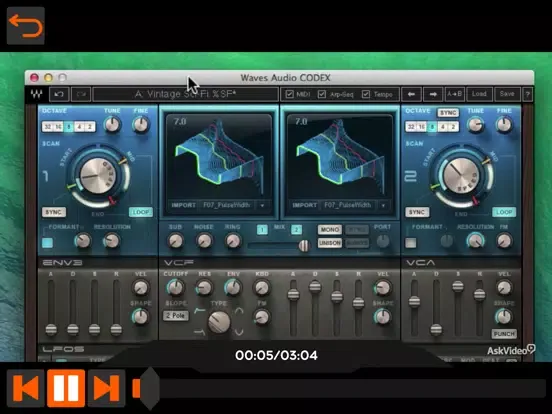The image size is (552, 414).
Task: Click oscillator 2 FM knob
Action: (504, 241)
